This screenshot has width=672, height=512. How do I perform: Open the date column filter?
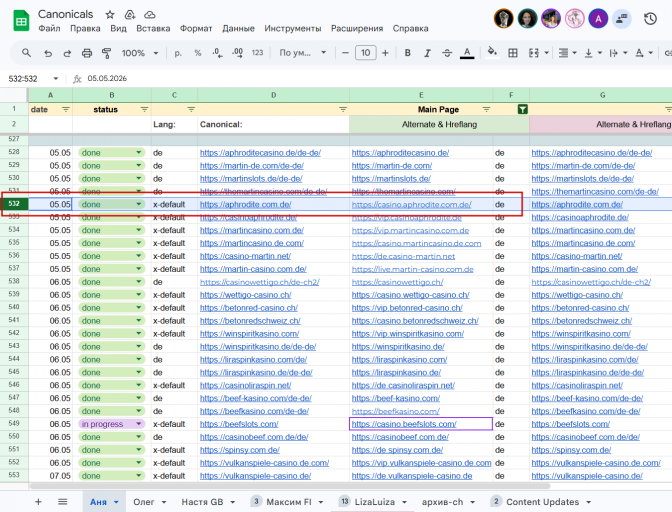66,109
